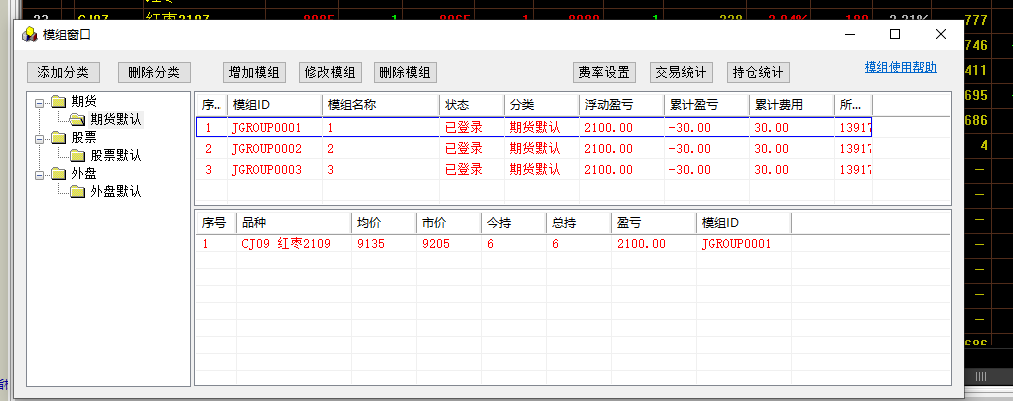Select the CJ09 红枣2109 position row
Image resolution: width=1013 pixels, height=401 pixels.
[494, 243]
